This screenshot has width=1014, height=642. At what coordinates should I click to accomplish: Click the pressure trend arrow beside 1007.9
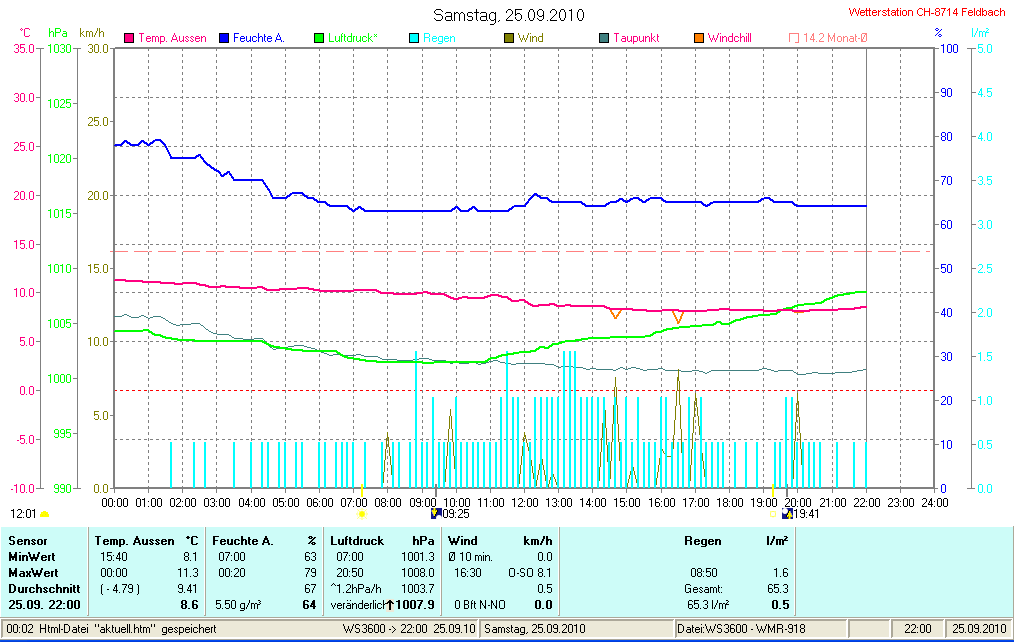tap(390, 605)
